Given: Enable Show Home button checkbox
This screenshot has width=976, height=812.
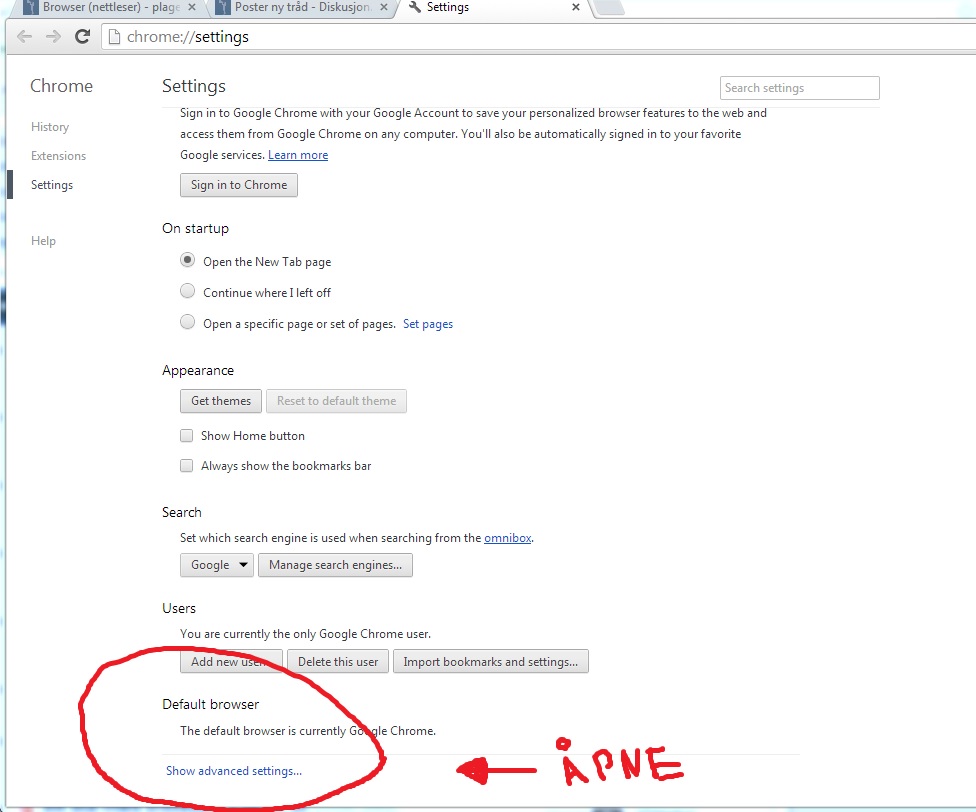Looking at the screenshot, I should click(x=186, y=436).
